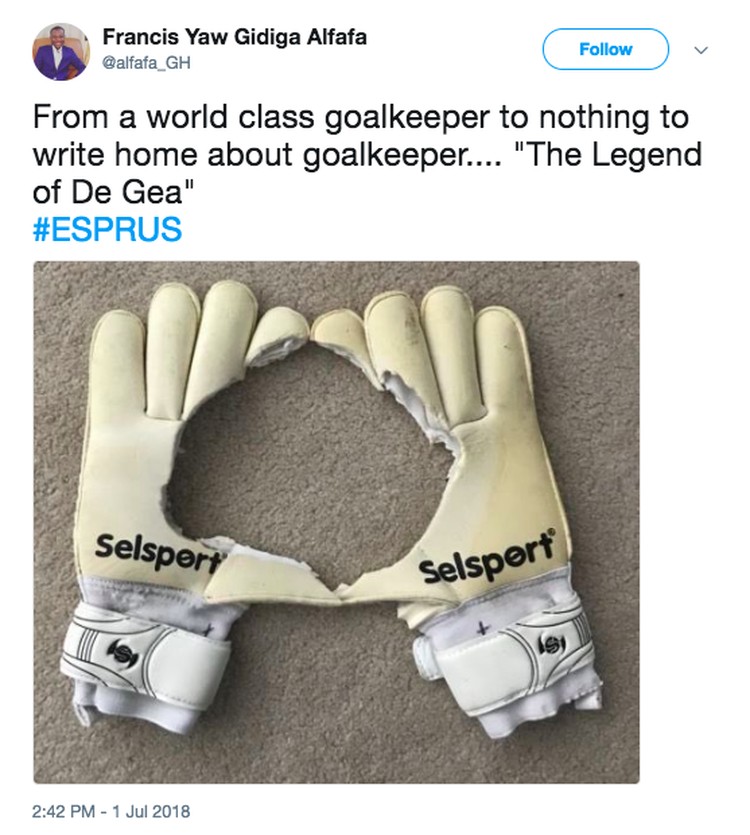Image resolution: width=750 pixels, height=835 pixels.
Task: Click the 2:42 PM - 1 Jul 2018 timestamp
Action: coord(111,811)
